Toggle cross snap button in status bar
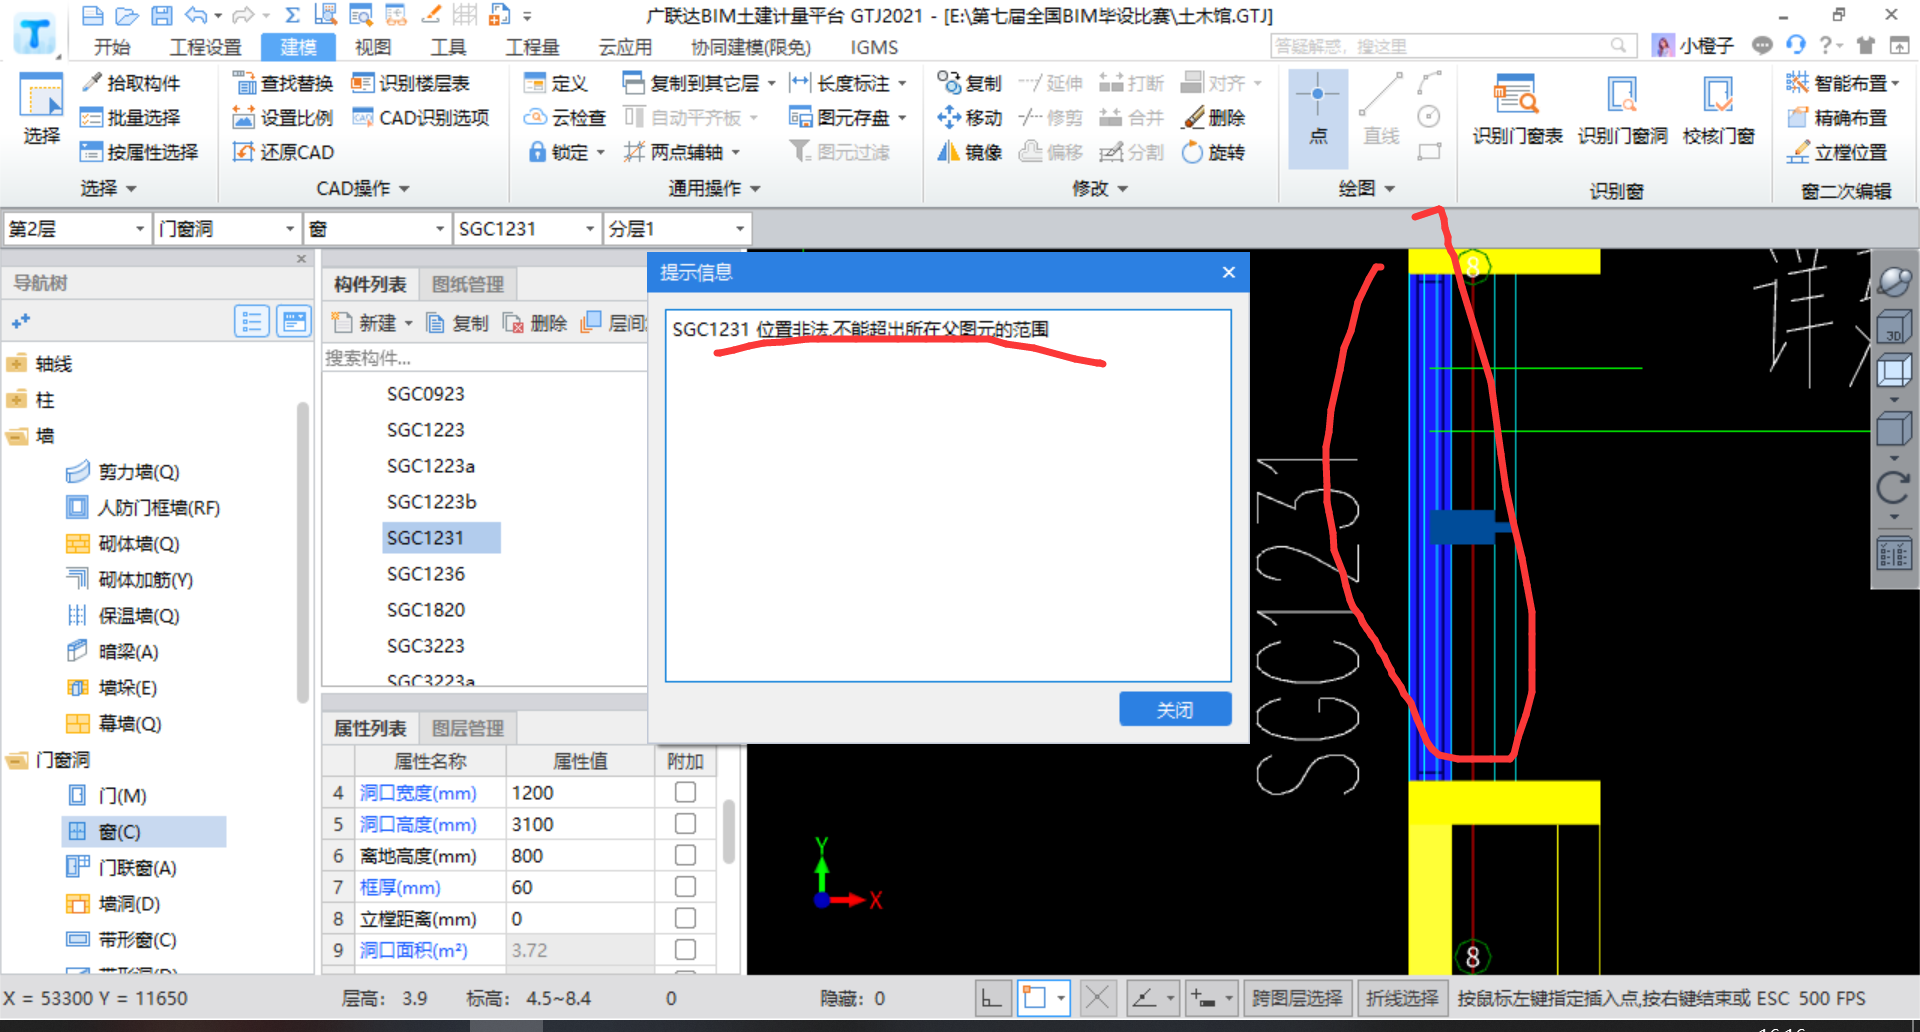The image size is (1920, 1032). coord(1097,998)
